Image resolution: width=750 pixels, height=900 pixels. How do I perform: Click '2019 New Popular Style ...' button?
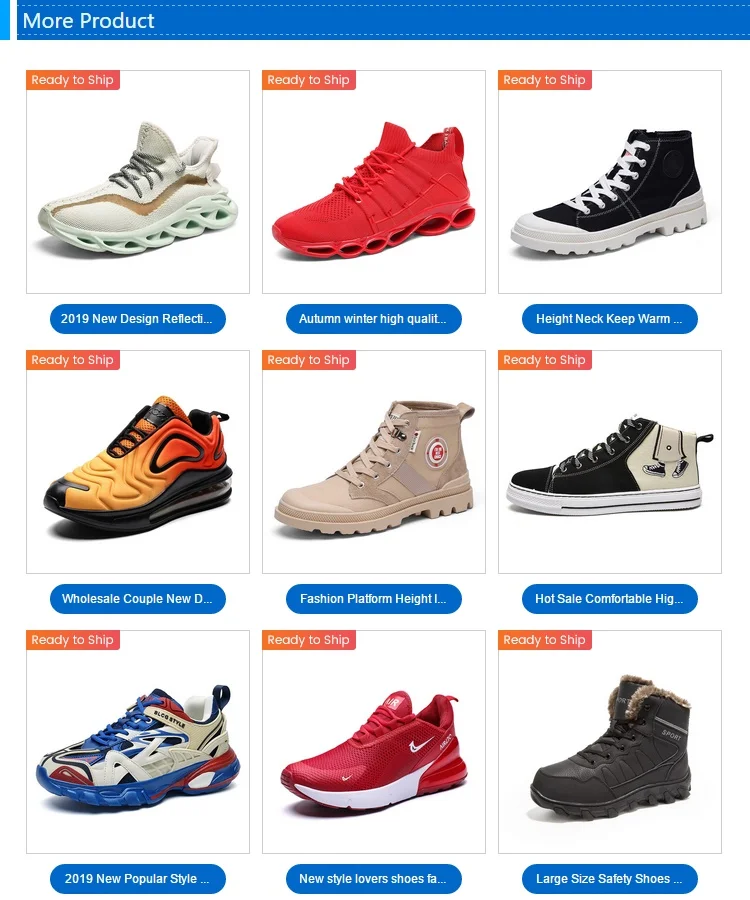(138, 879)
